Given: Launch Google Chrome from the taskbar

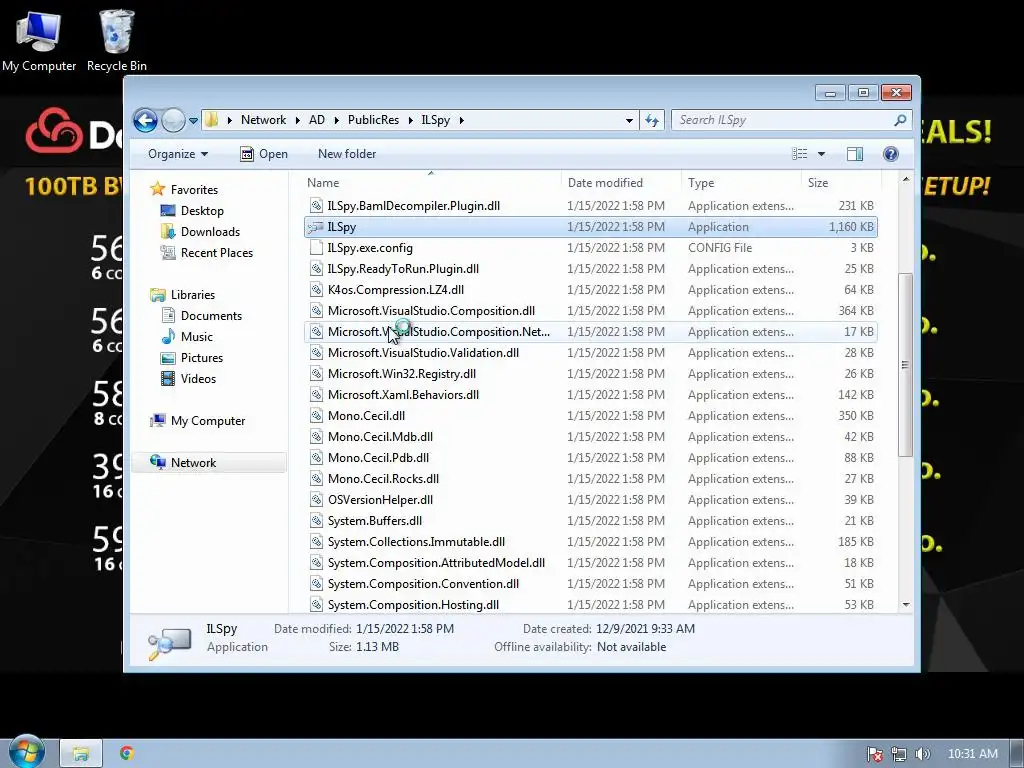Looking at the screenshot, I should click(x=127, y=754).
